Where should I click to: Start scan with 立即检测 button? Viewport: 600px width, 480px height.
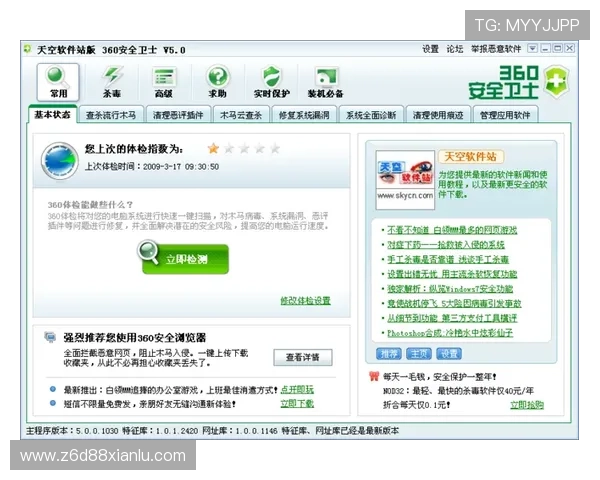tap(184, 258)
